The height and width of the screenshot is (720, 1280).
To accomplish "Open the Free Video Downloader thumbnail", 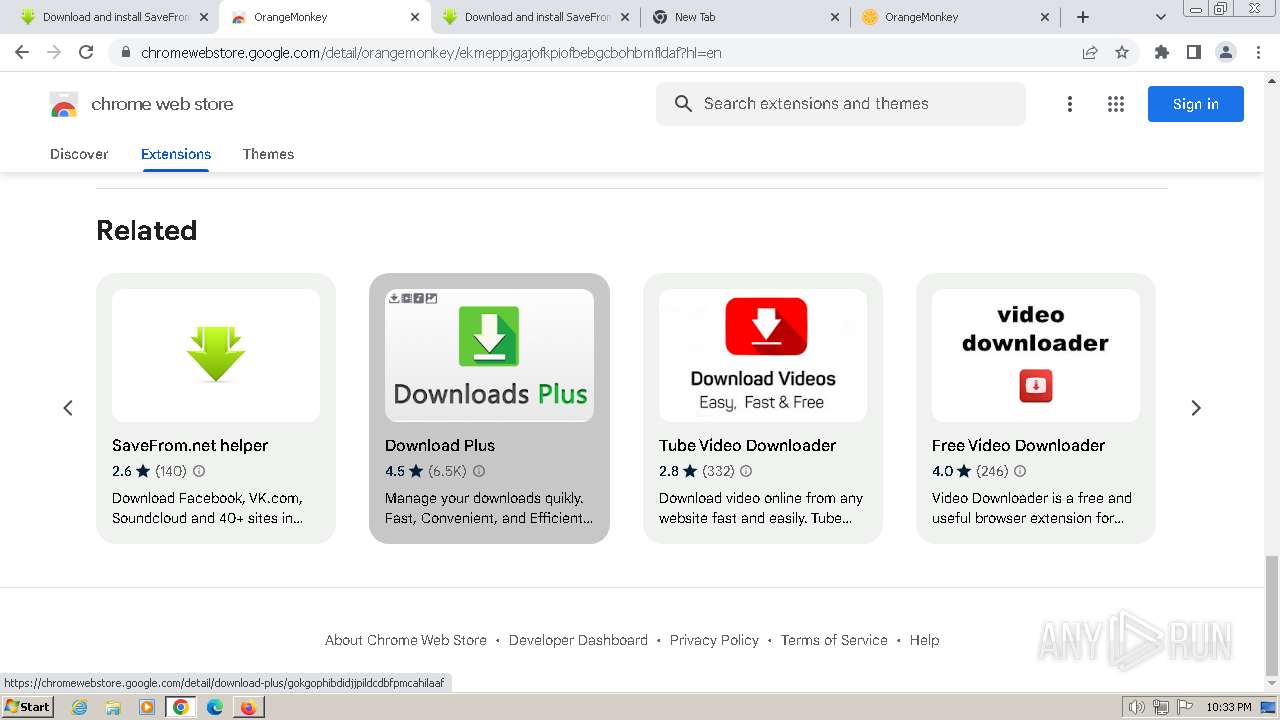I will coord(1036,355).
